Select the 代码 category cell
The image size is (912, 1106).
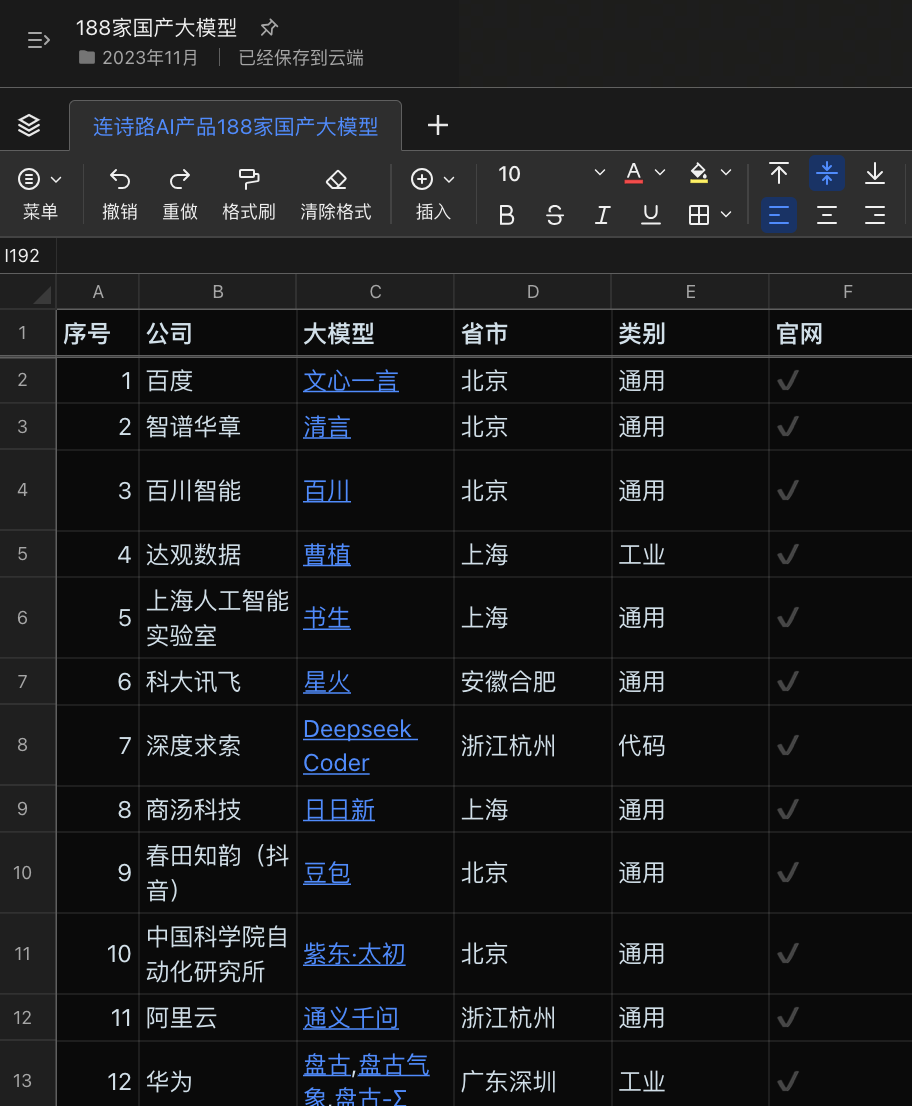[691, 746]
